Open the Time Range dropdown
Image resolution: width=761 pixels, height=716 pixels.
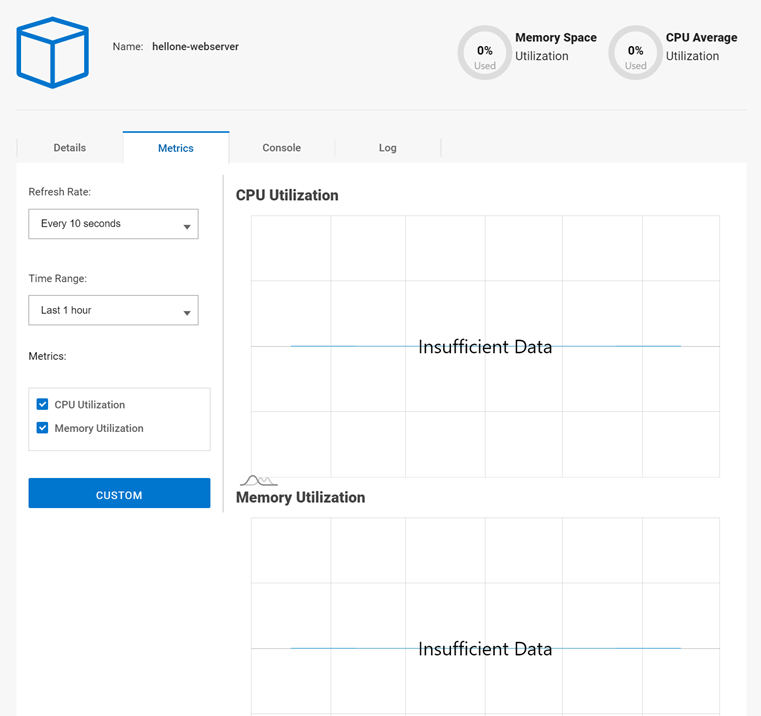click(x=113, y=310)
